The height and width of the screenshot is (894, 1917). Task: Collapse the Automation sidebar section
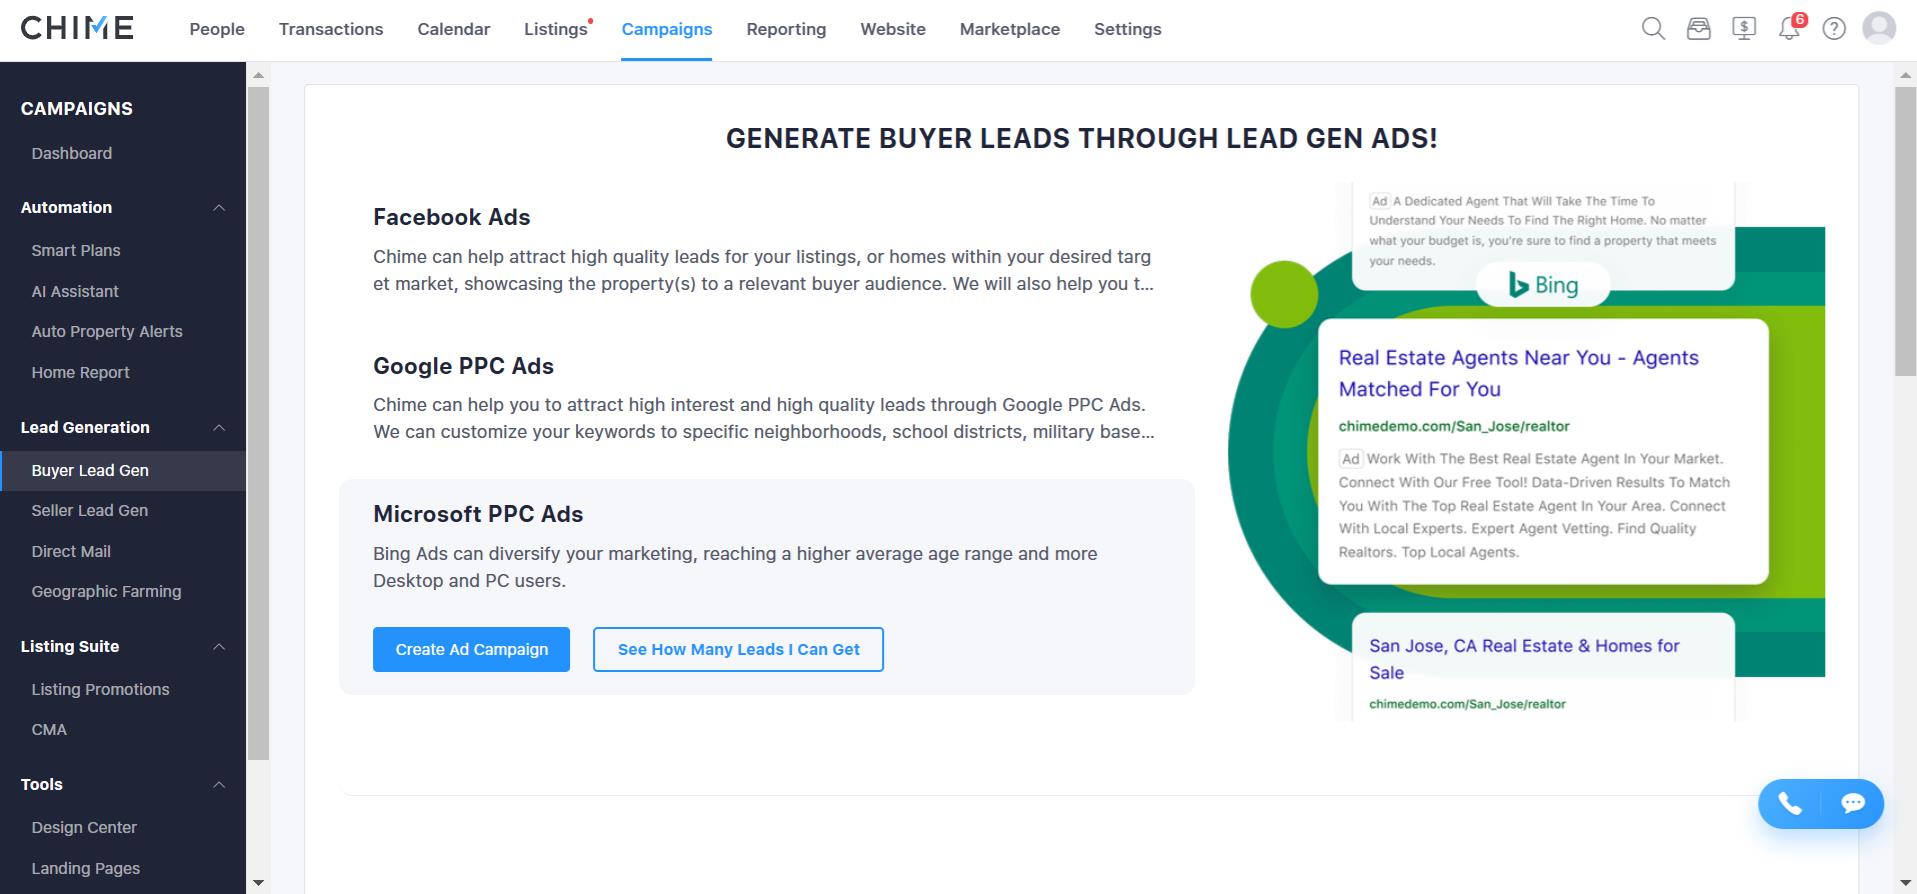point(219,208)
